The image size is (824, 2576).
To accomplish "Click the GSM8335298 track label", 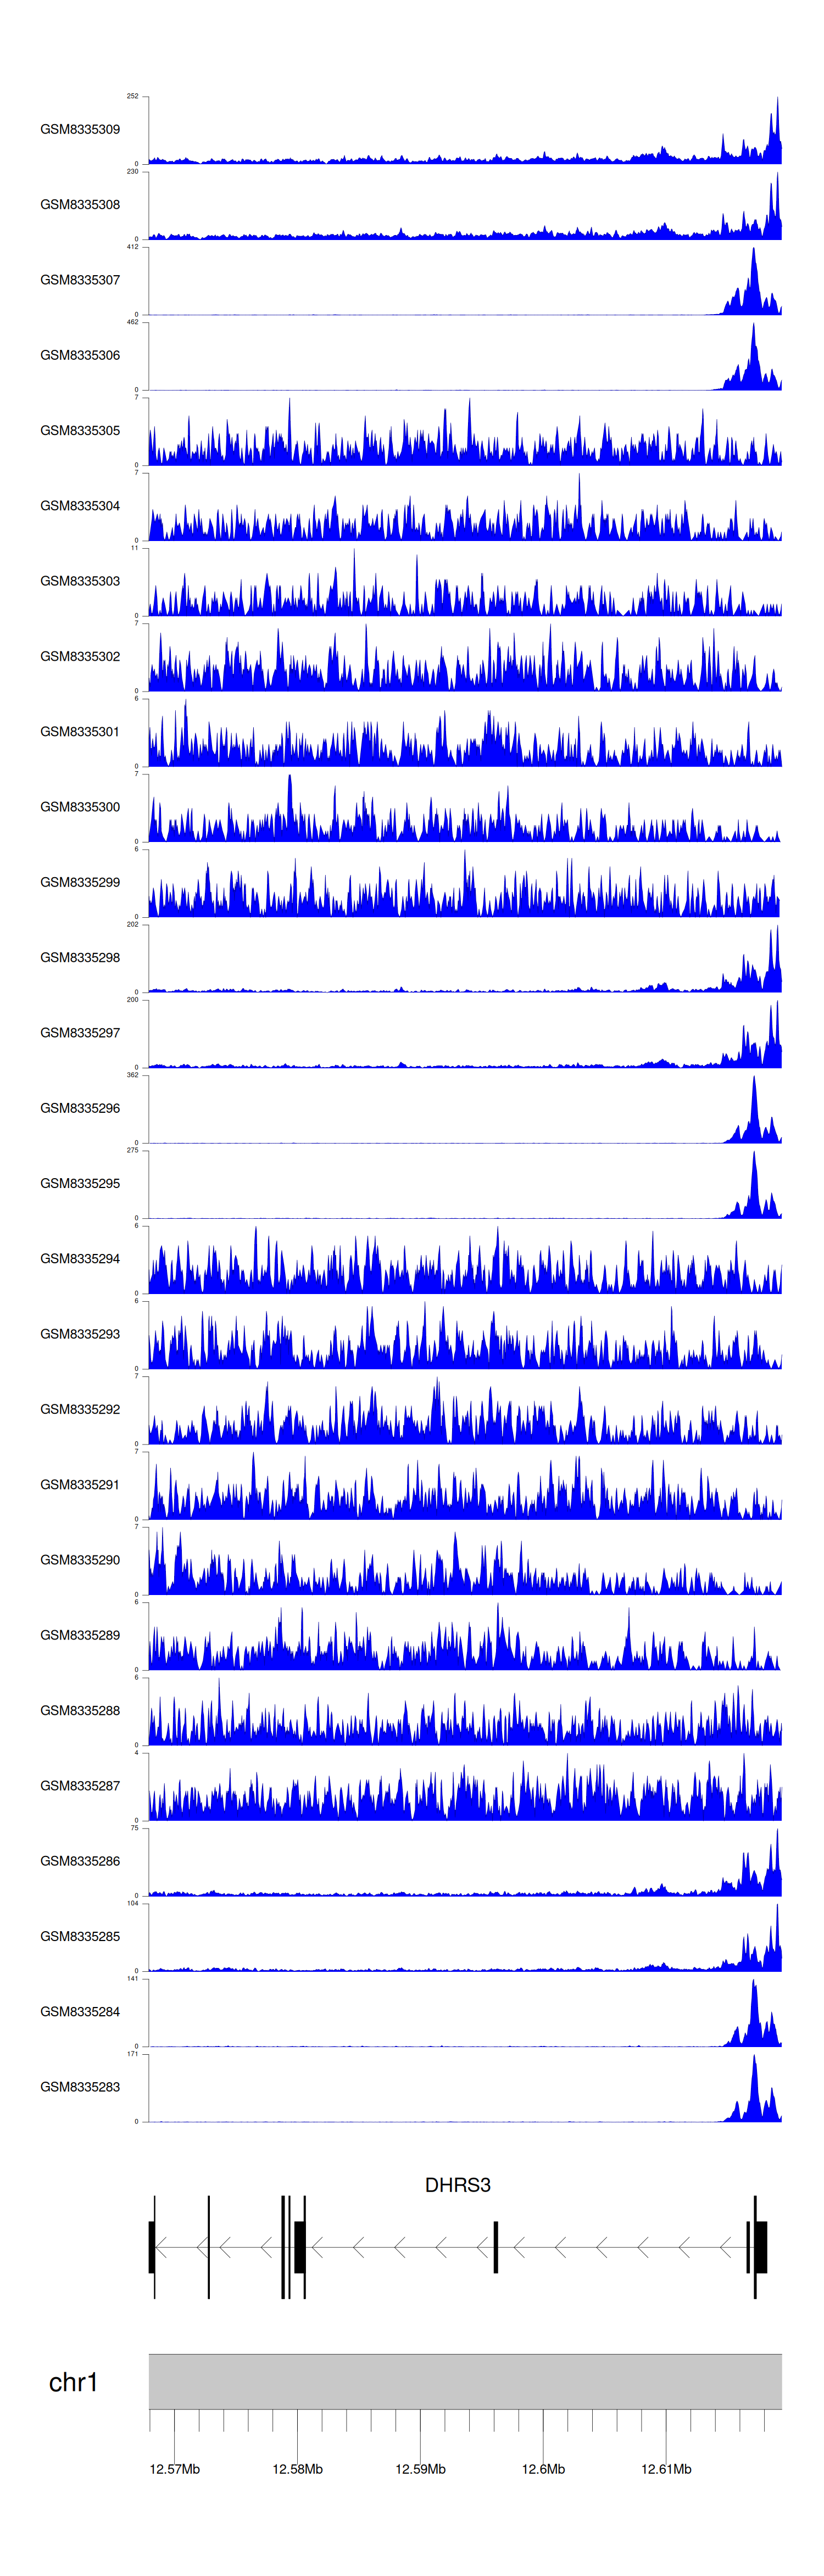I will tap(80, 958).
